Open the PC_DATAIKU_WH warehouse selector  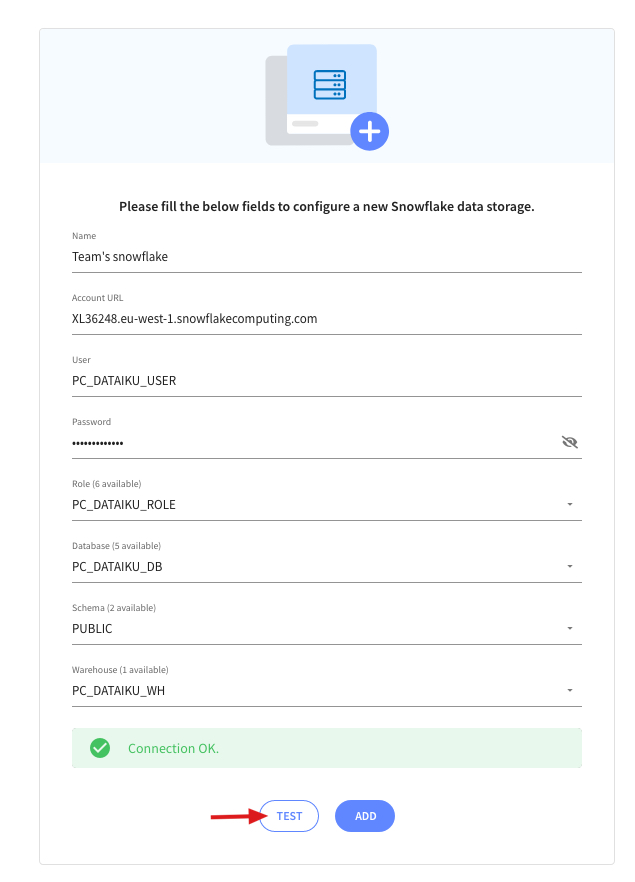point(327,690)
